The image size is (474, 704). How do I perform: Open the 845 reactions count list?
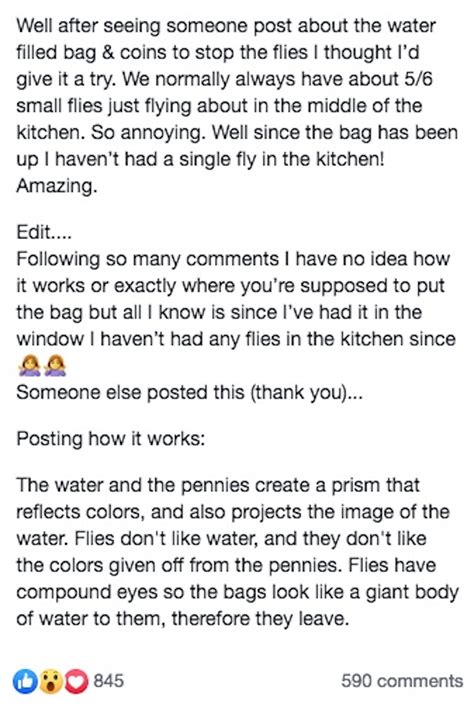click(x=109, y=681)
